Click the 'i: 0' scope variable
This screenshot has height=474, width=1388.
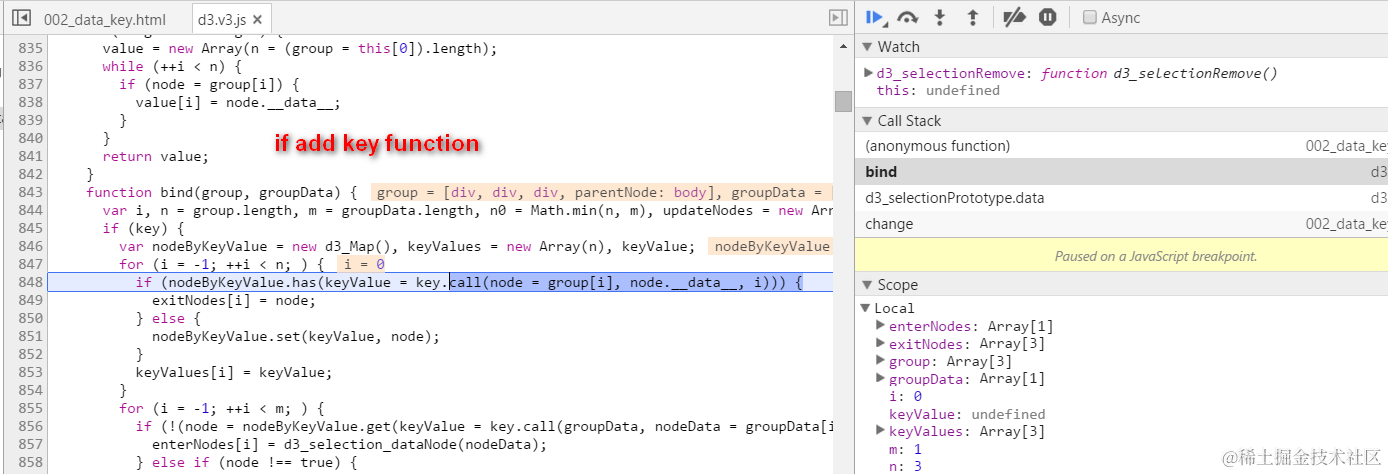coord(905,397)
